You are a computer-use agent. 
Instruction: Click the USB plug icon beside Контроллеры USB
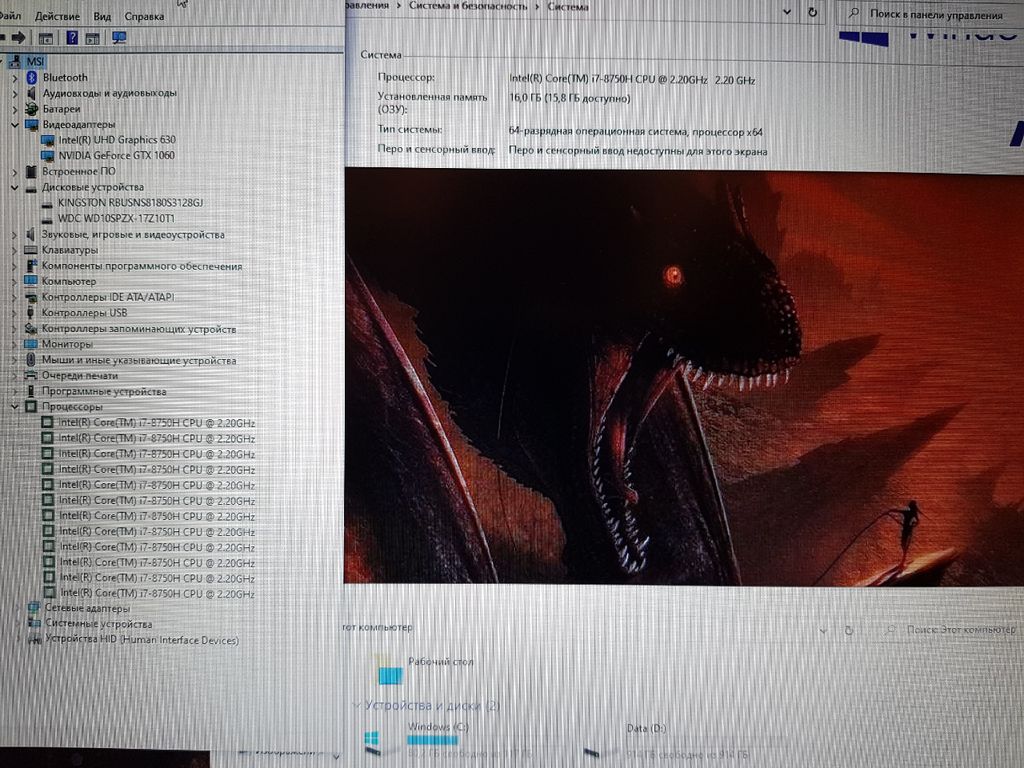pyautogui.click(x=30, y=313)
